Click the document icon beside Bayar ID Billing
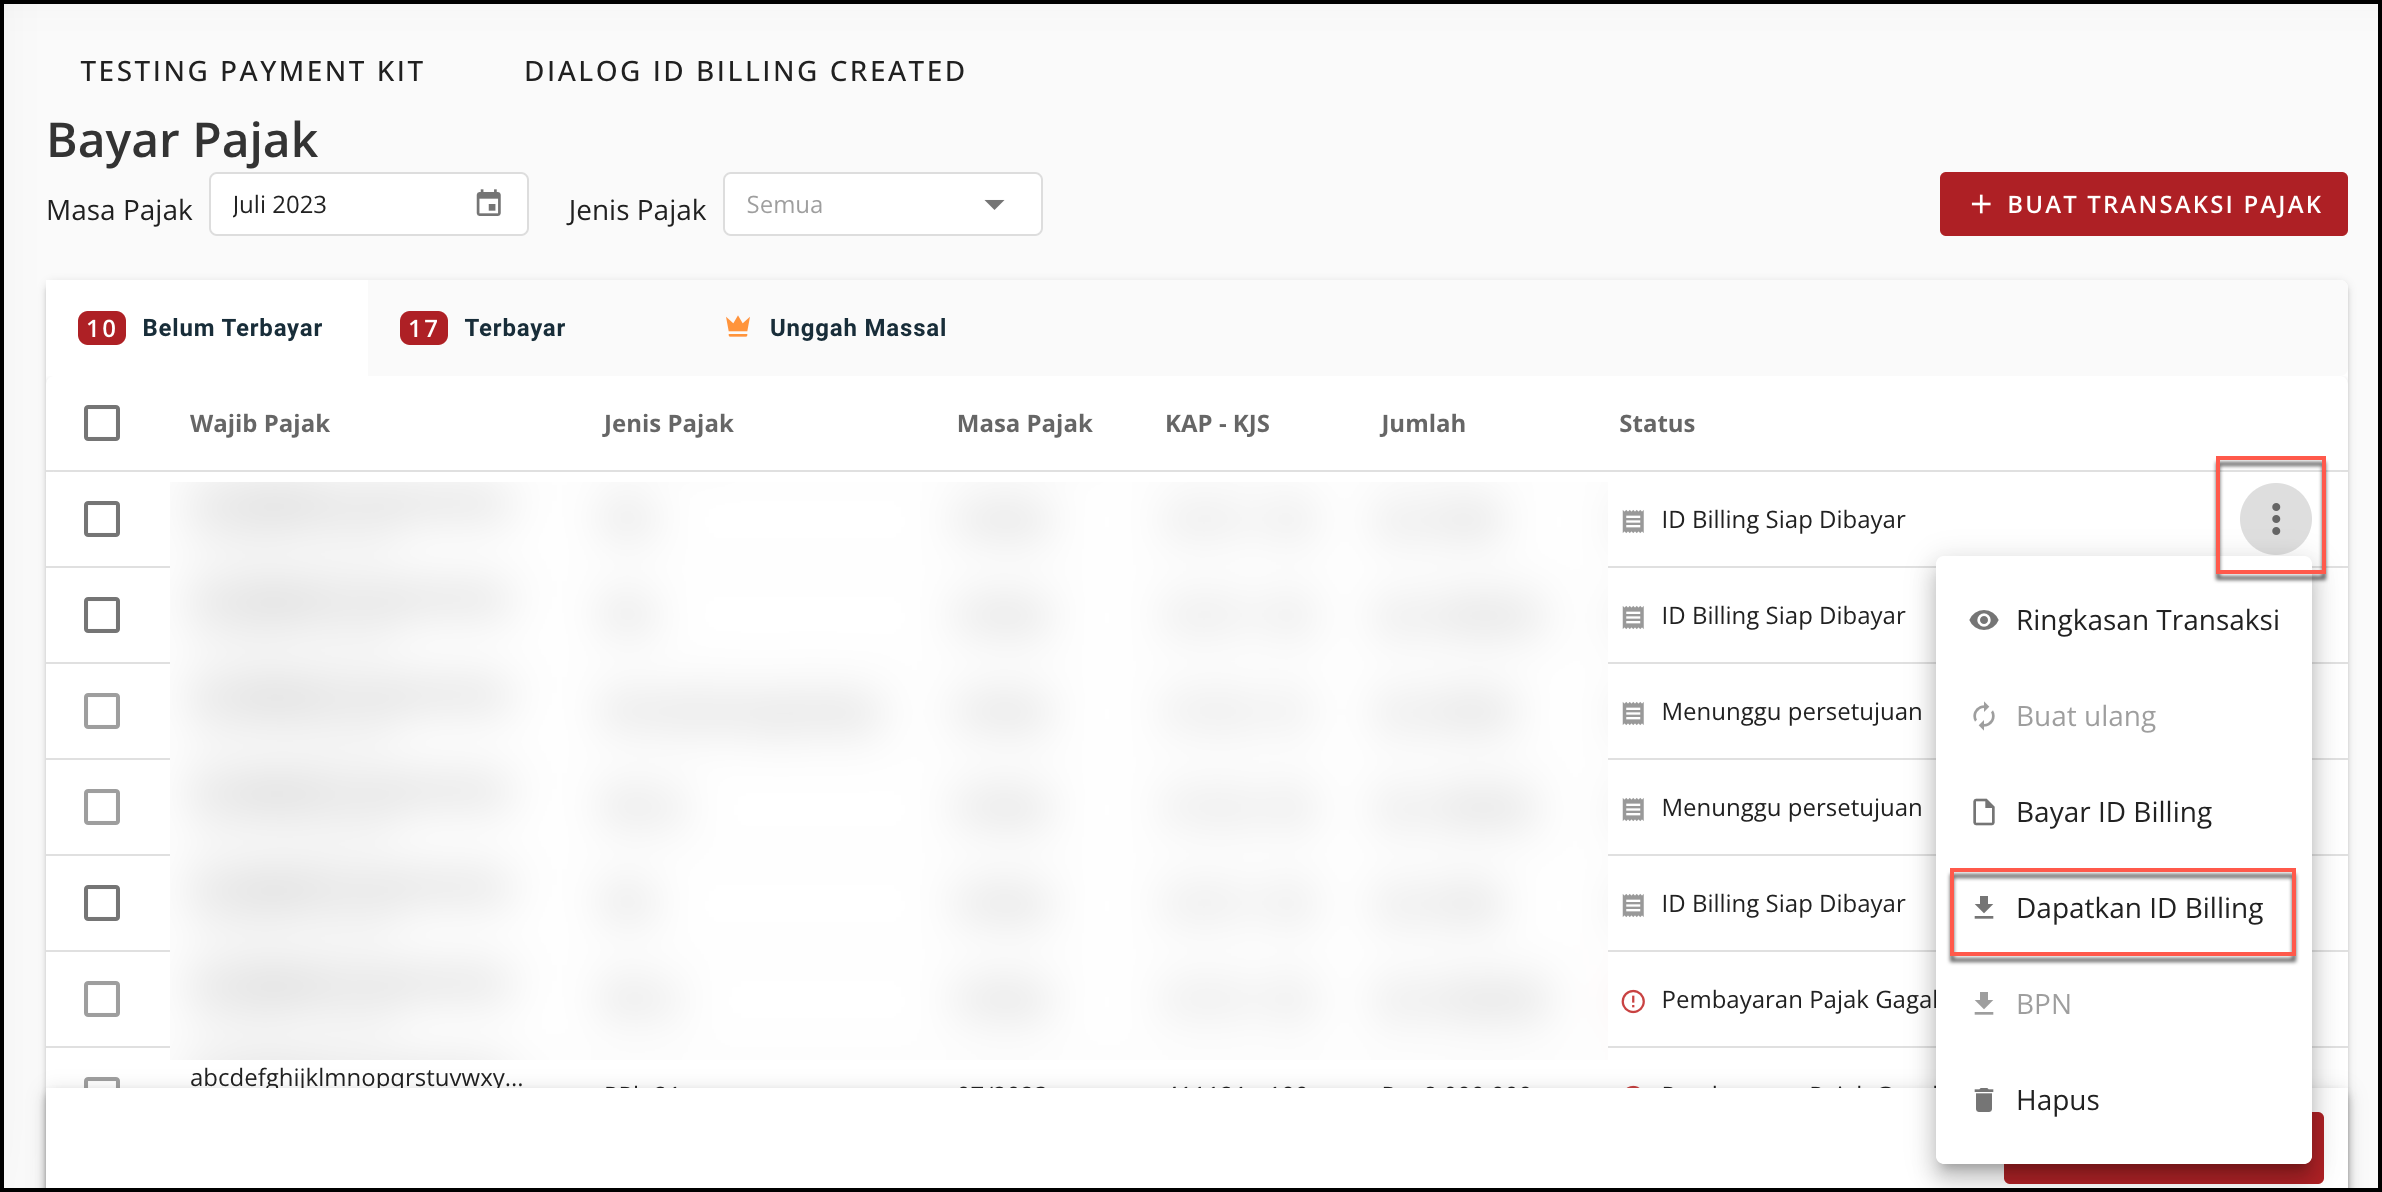This screenshot has height=1192, width=2382. pyautogui.click(x=1983, y=812)
